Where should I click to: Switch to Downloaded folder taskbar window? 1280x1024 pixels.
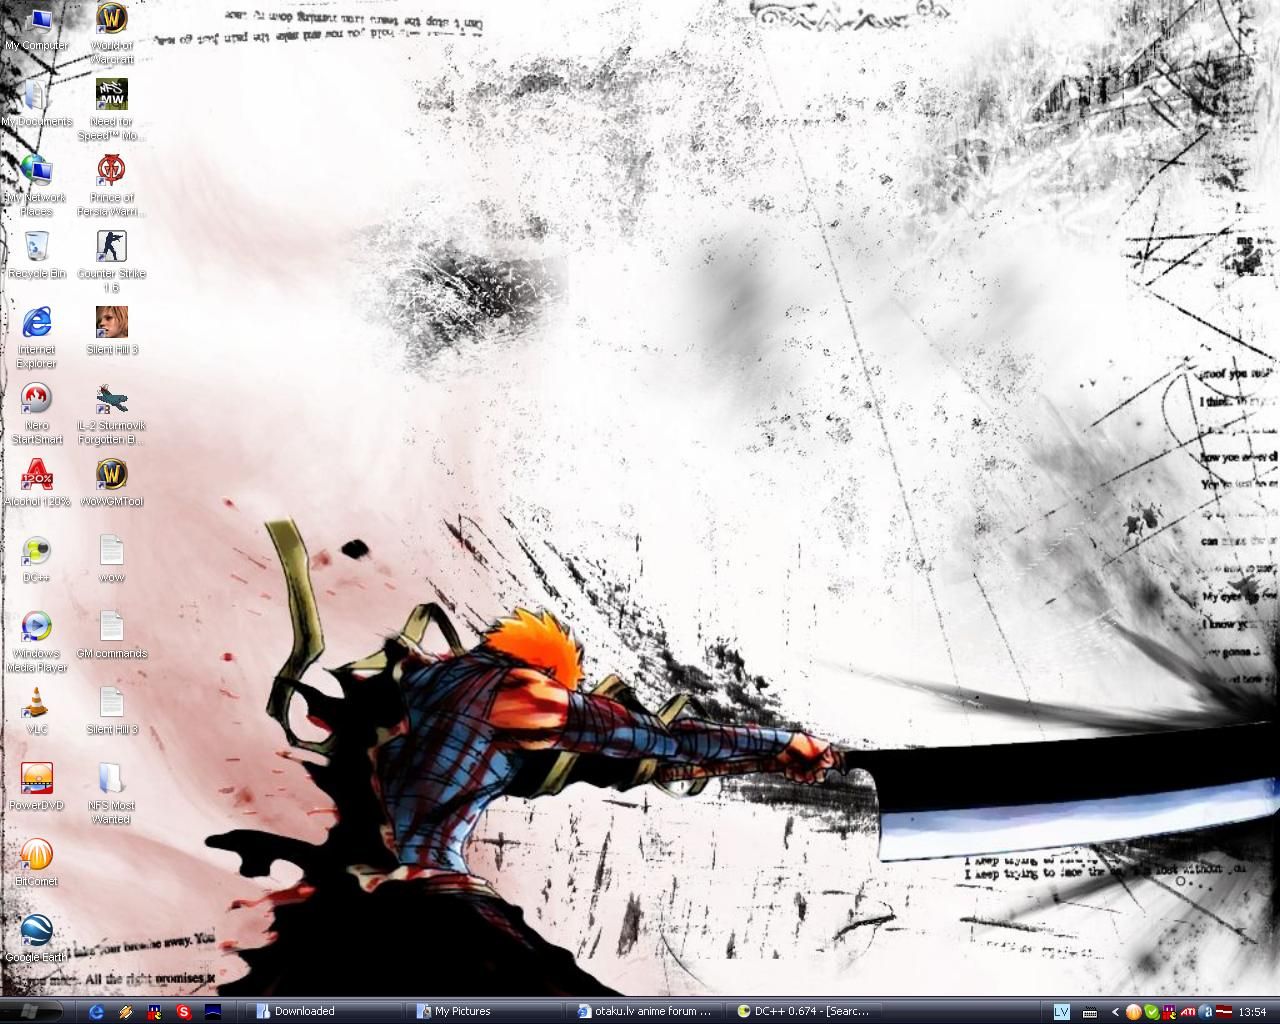coord(325,1011)
